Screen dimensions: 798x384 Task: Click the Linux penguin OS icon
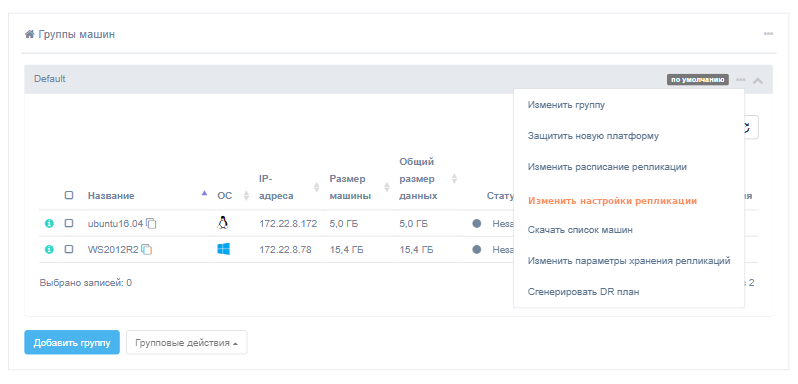point(223,223)
